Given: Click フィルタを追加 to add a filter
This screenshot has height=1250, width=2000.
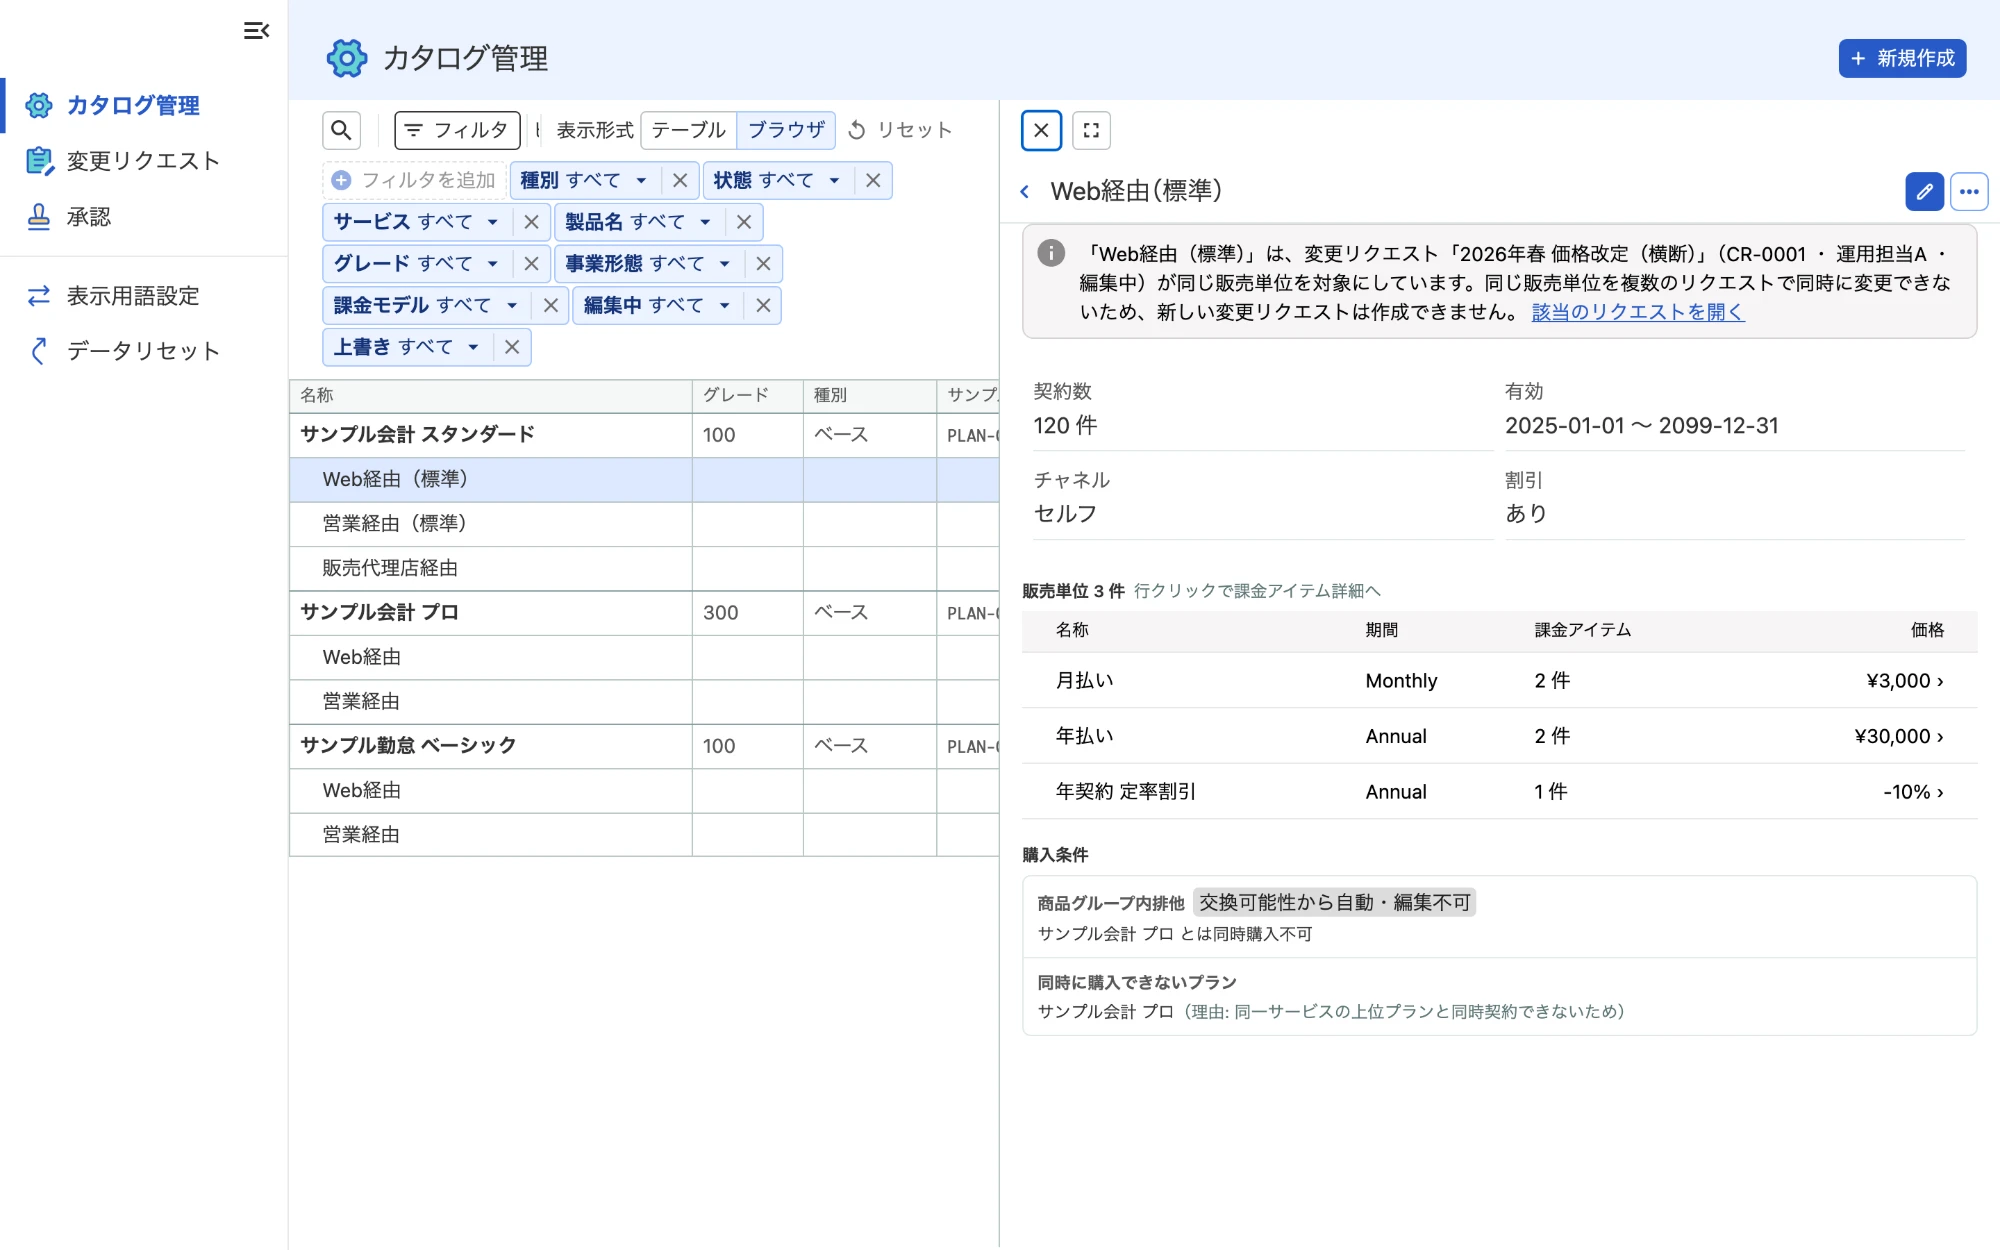Looking at the screenshot, I should point(414,180).
